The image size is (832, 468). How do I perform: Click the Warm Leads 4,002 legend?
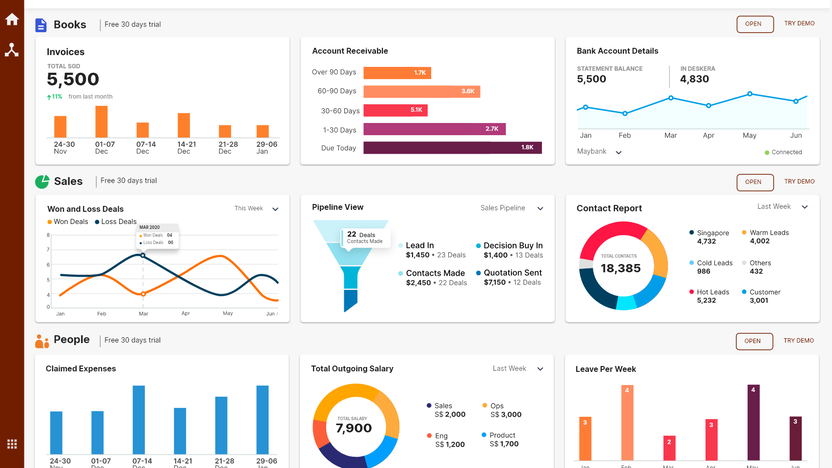(765, 237)
